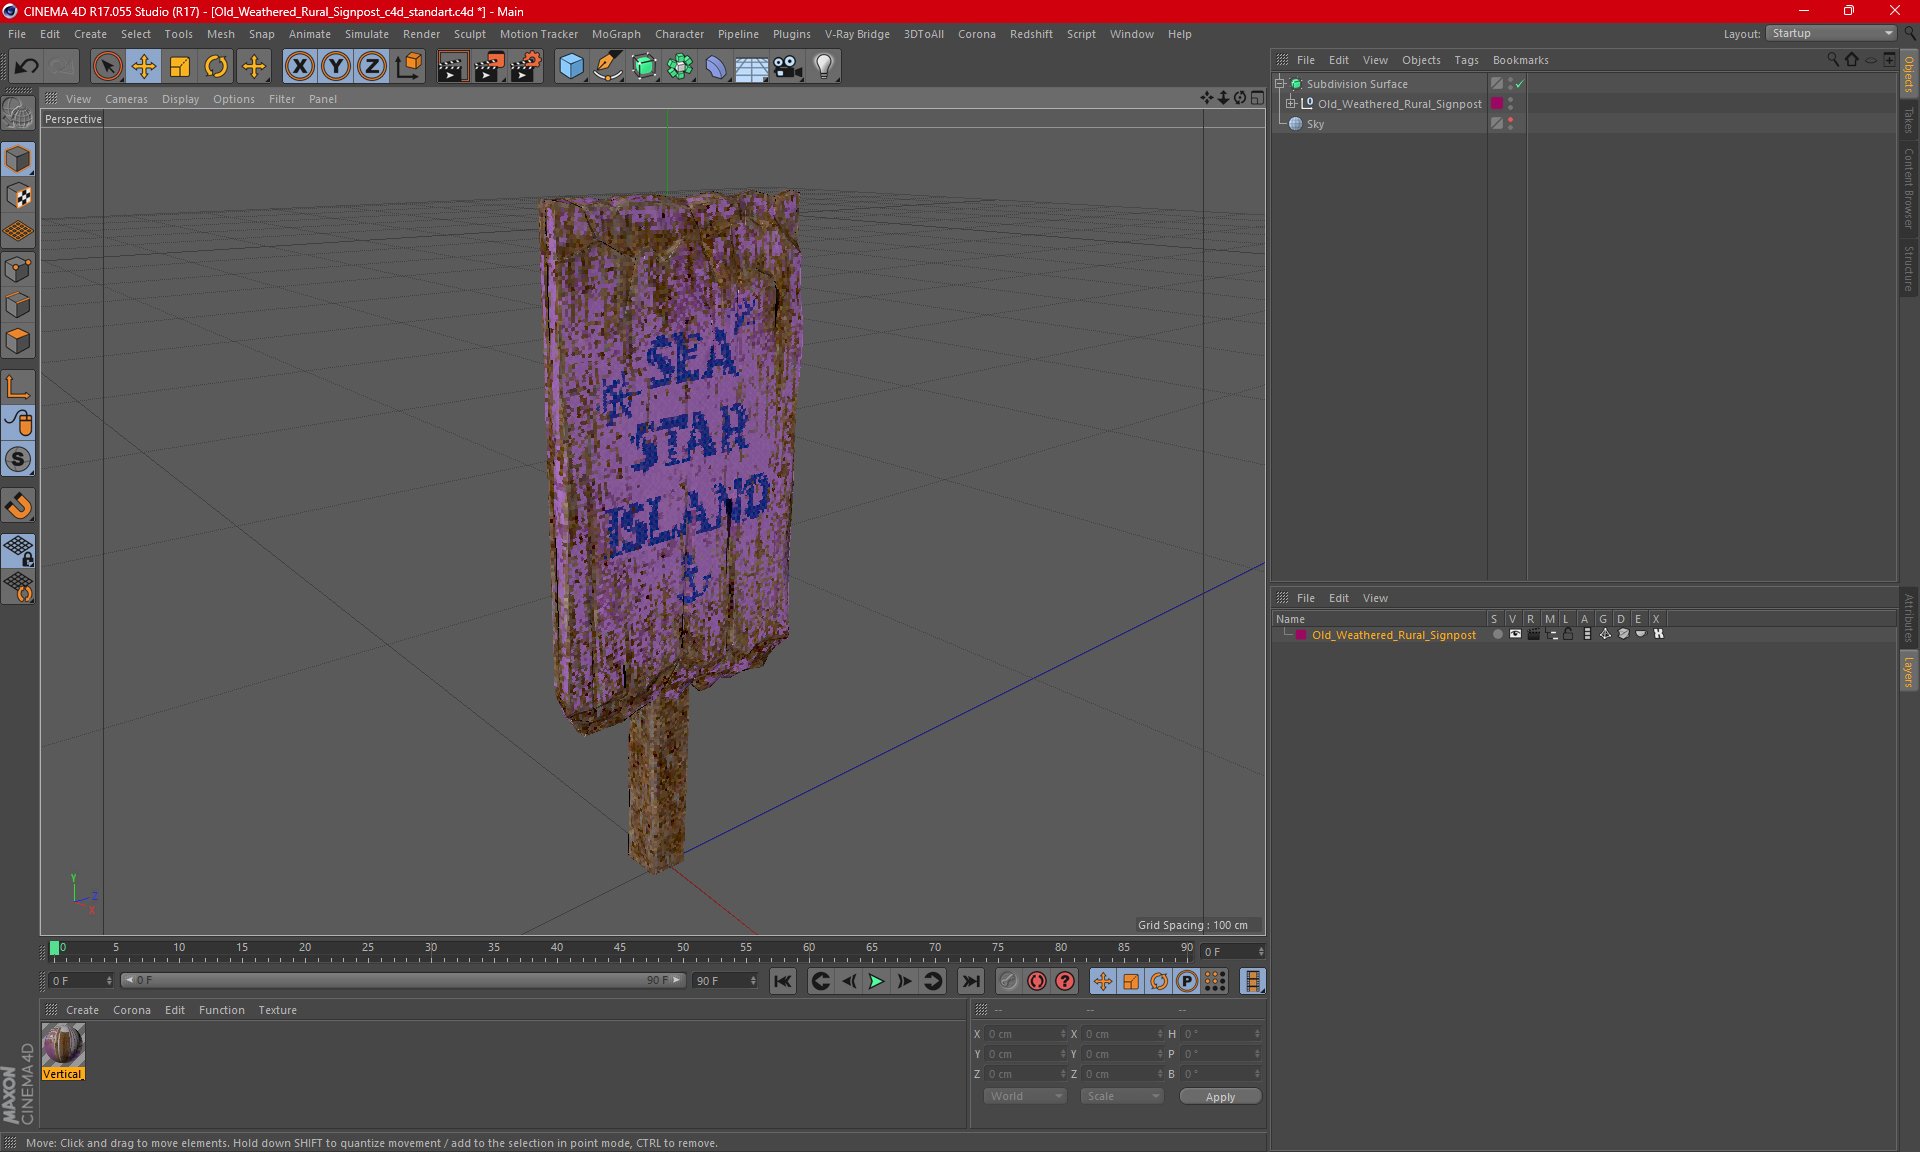Viewport: 1920px width, 1152px height.
Task: Select the Vertical material thumbnail
Action: coord(63,1045)
